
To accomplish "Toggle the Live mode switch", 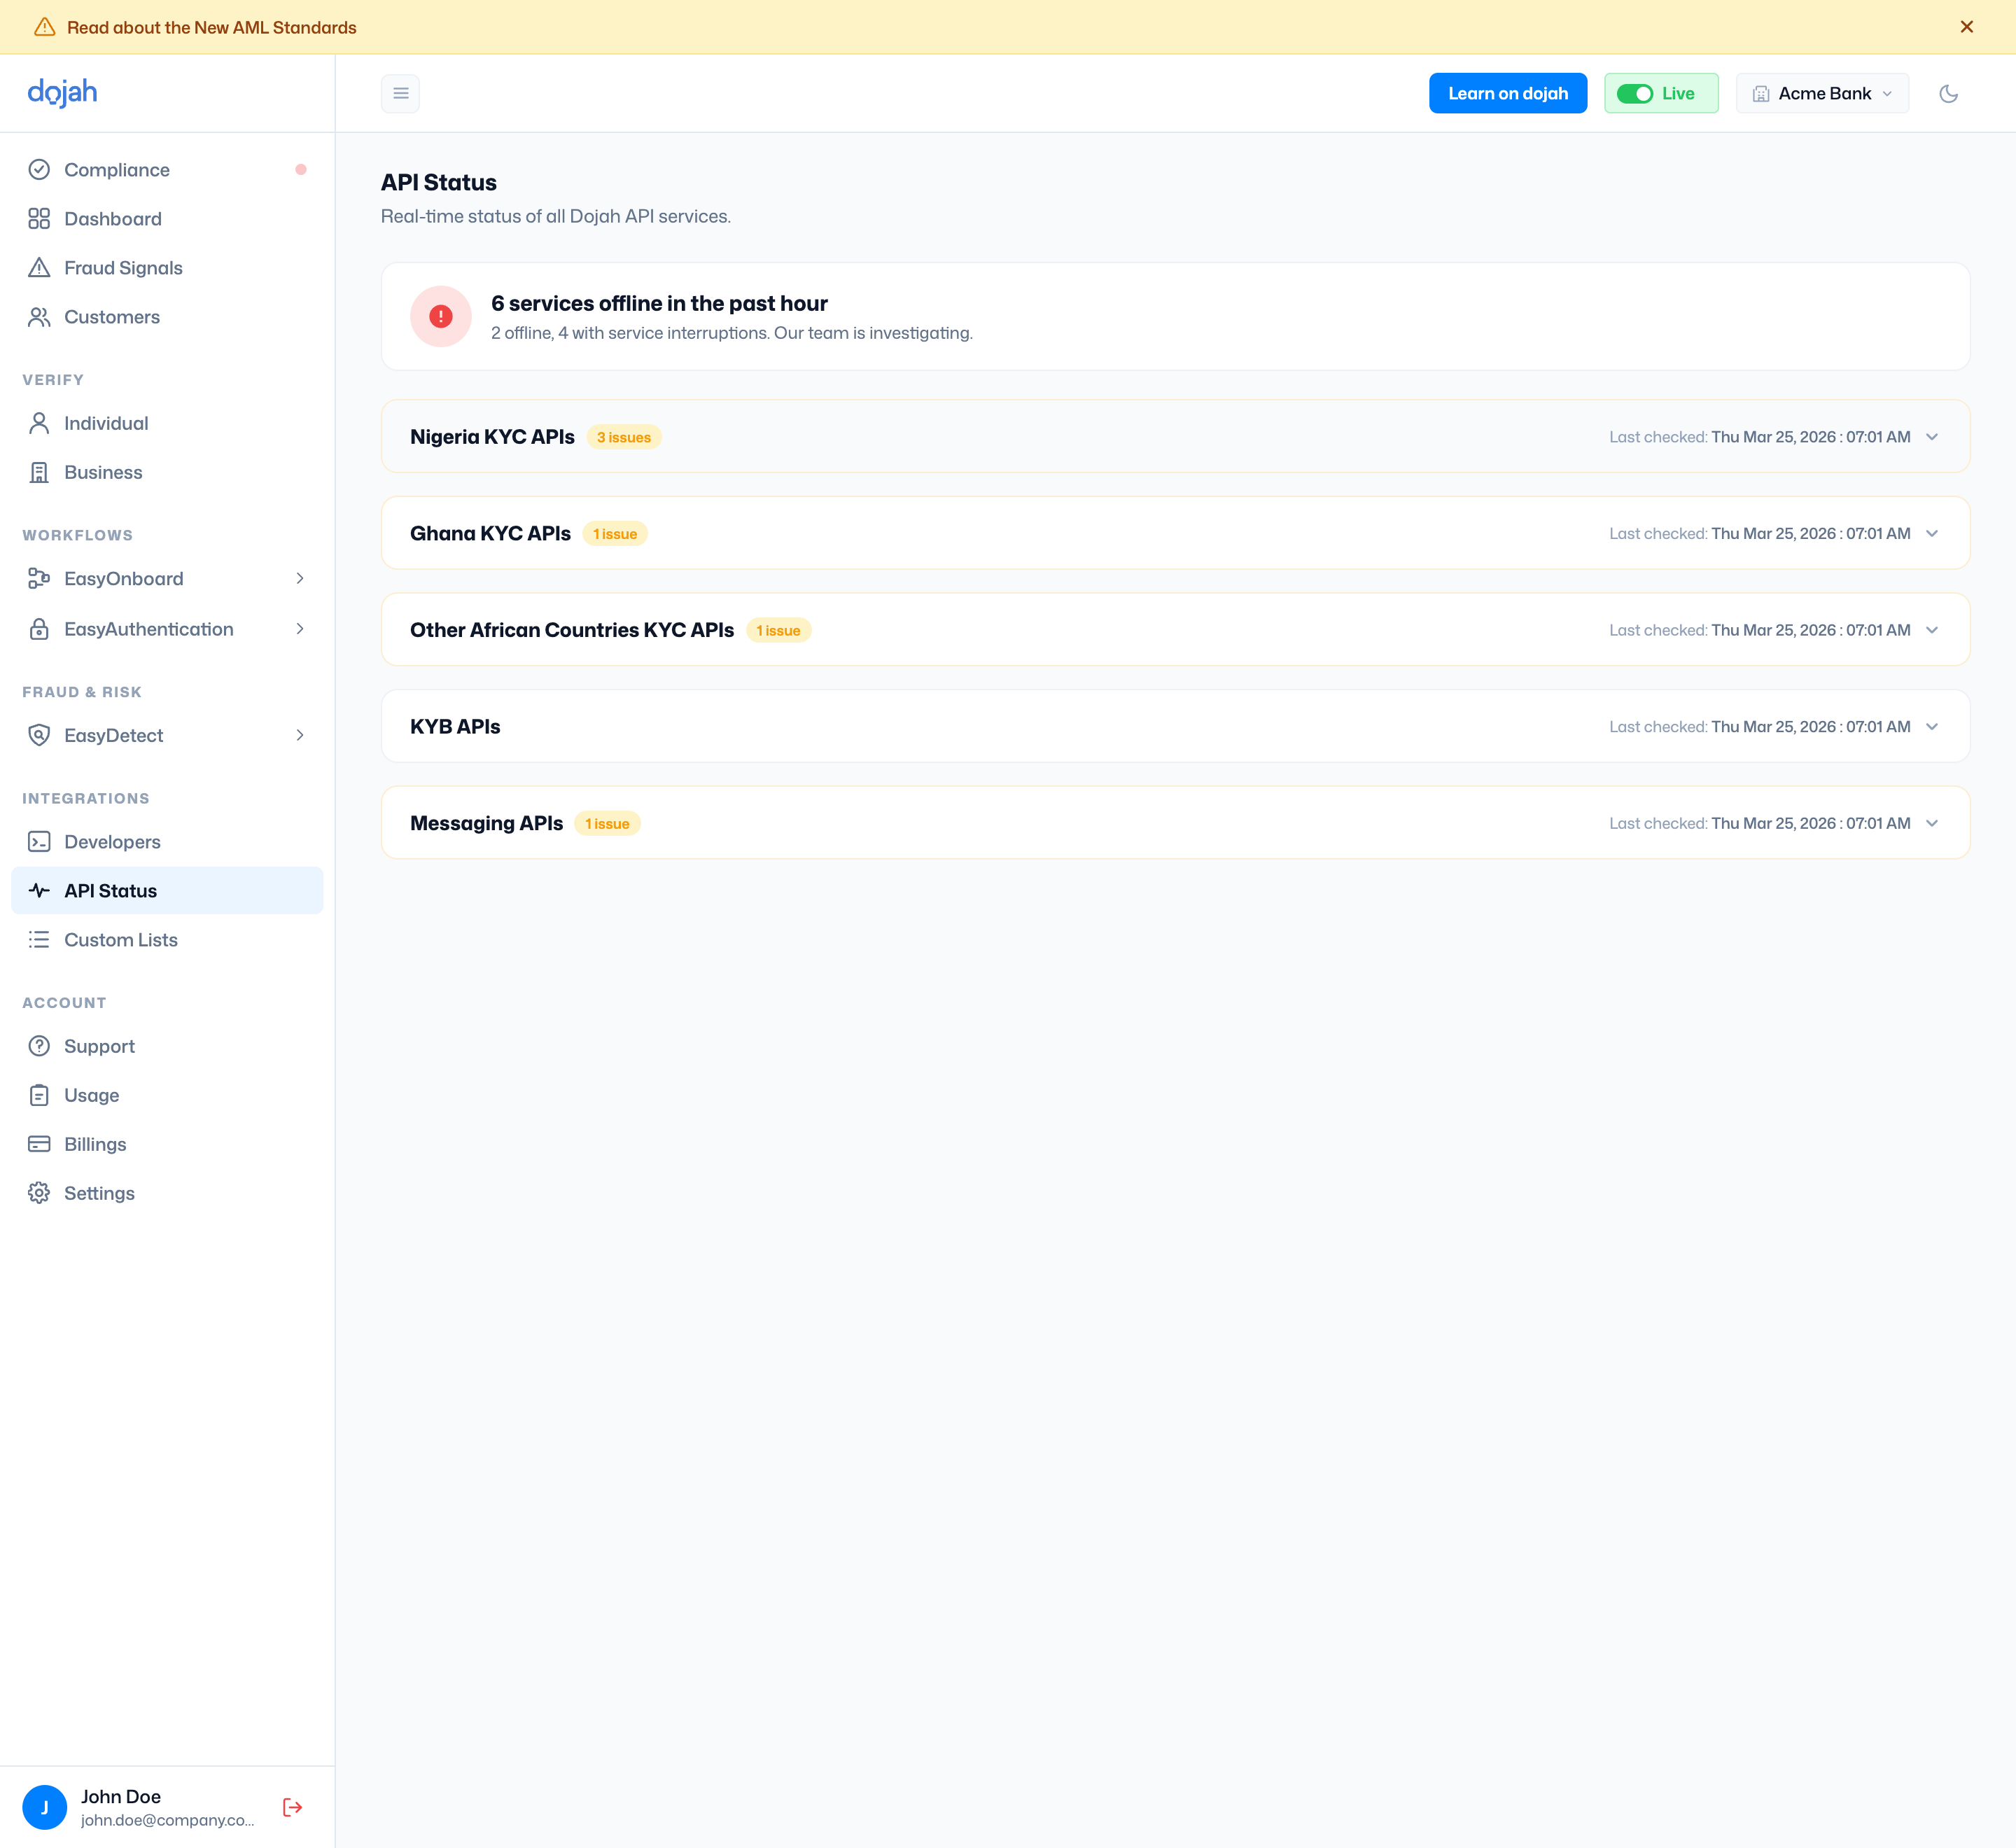I will point(1635,93).
